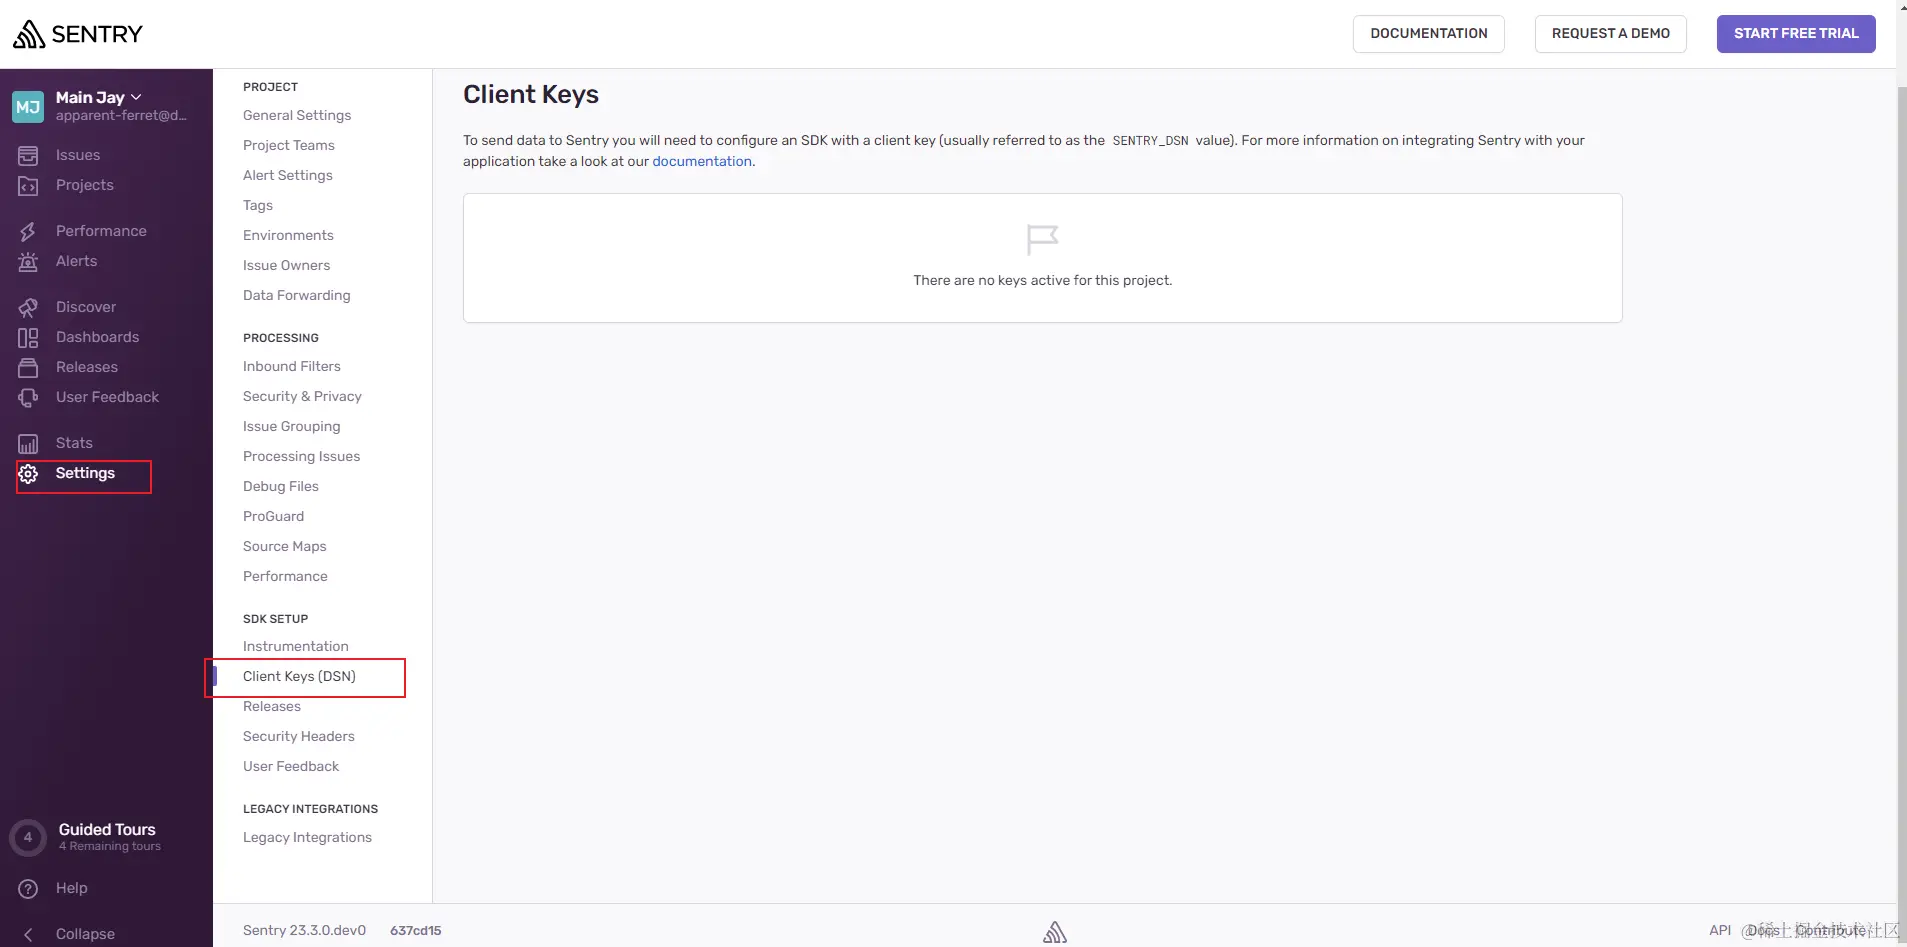The height and width of the screenshot is (947, 1907).
Task: Click the Request a Demo button
Action: coord(1610,33)
